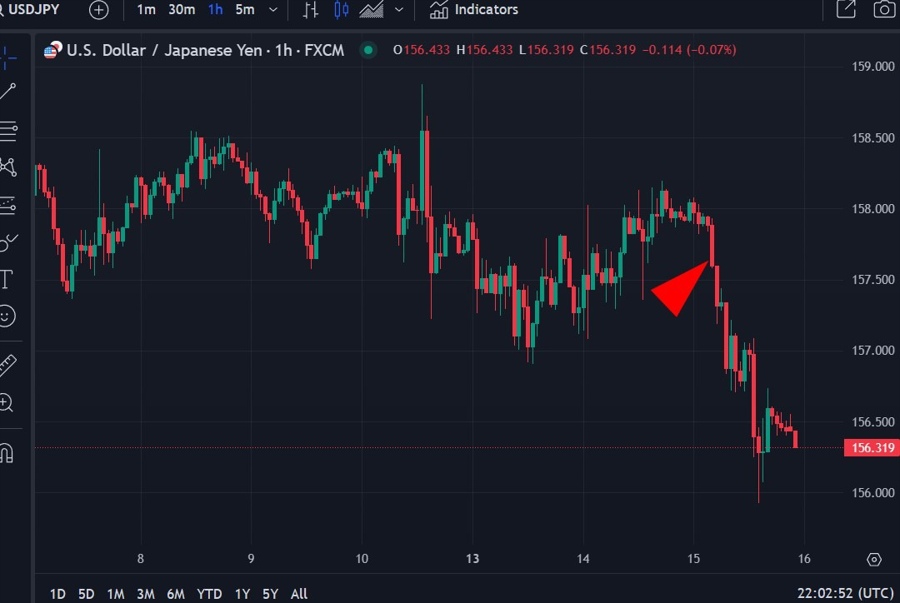Open the Indicators menu
900x603 pixels.
pyautogui.click(x=474, y=10)
